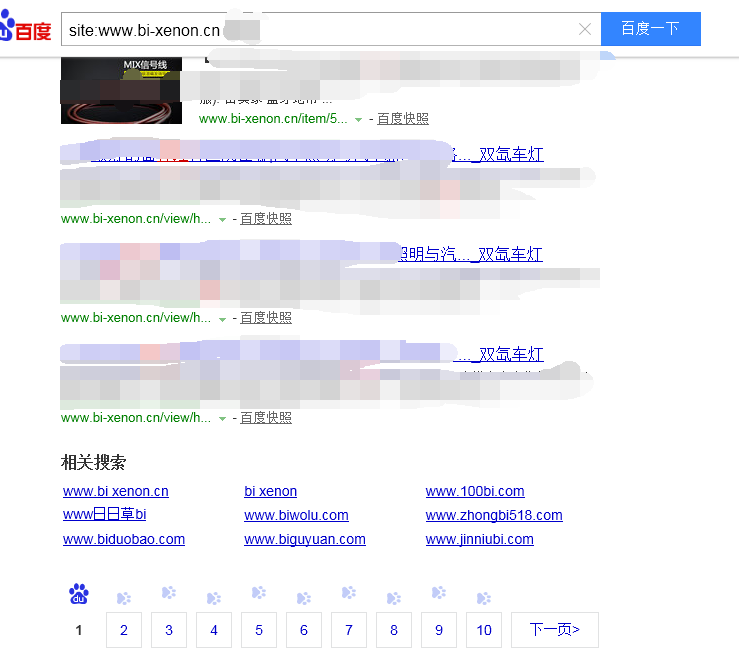This screenshot has width=739, height=653.
Task: Click the paw icon above page 2
Action: 124,598
